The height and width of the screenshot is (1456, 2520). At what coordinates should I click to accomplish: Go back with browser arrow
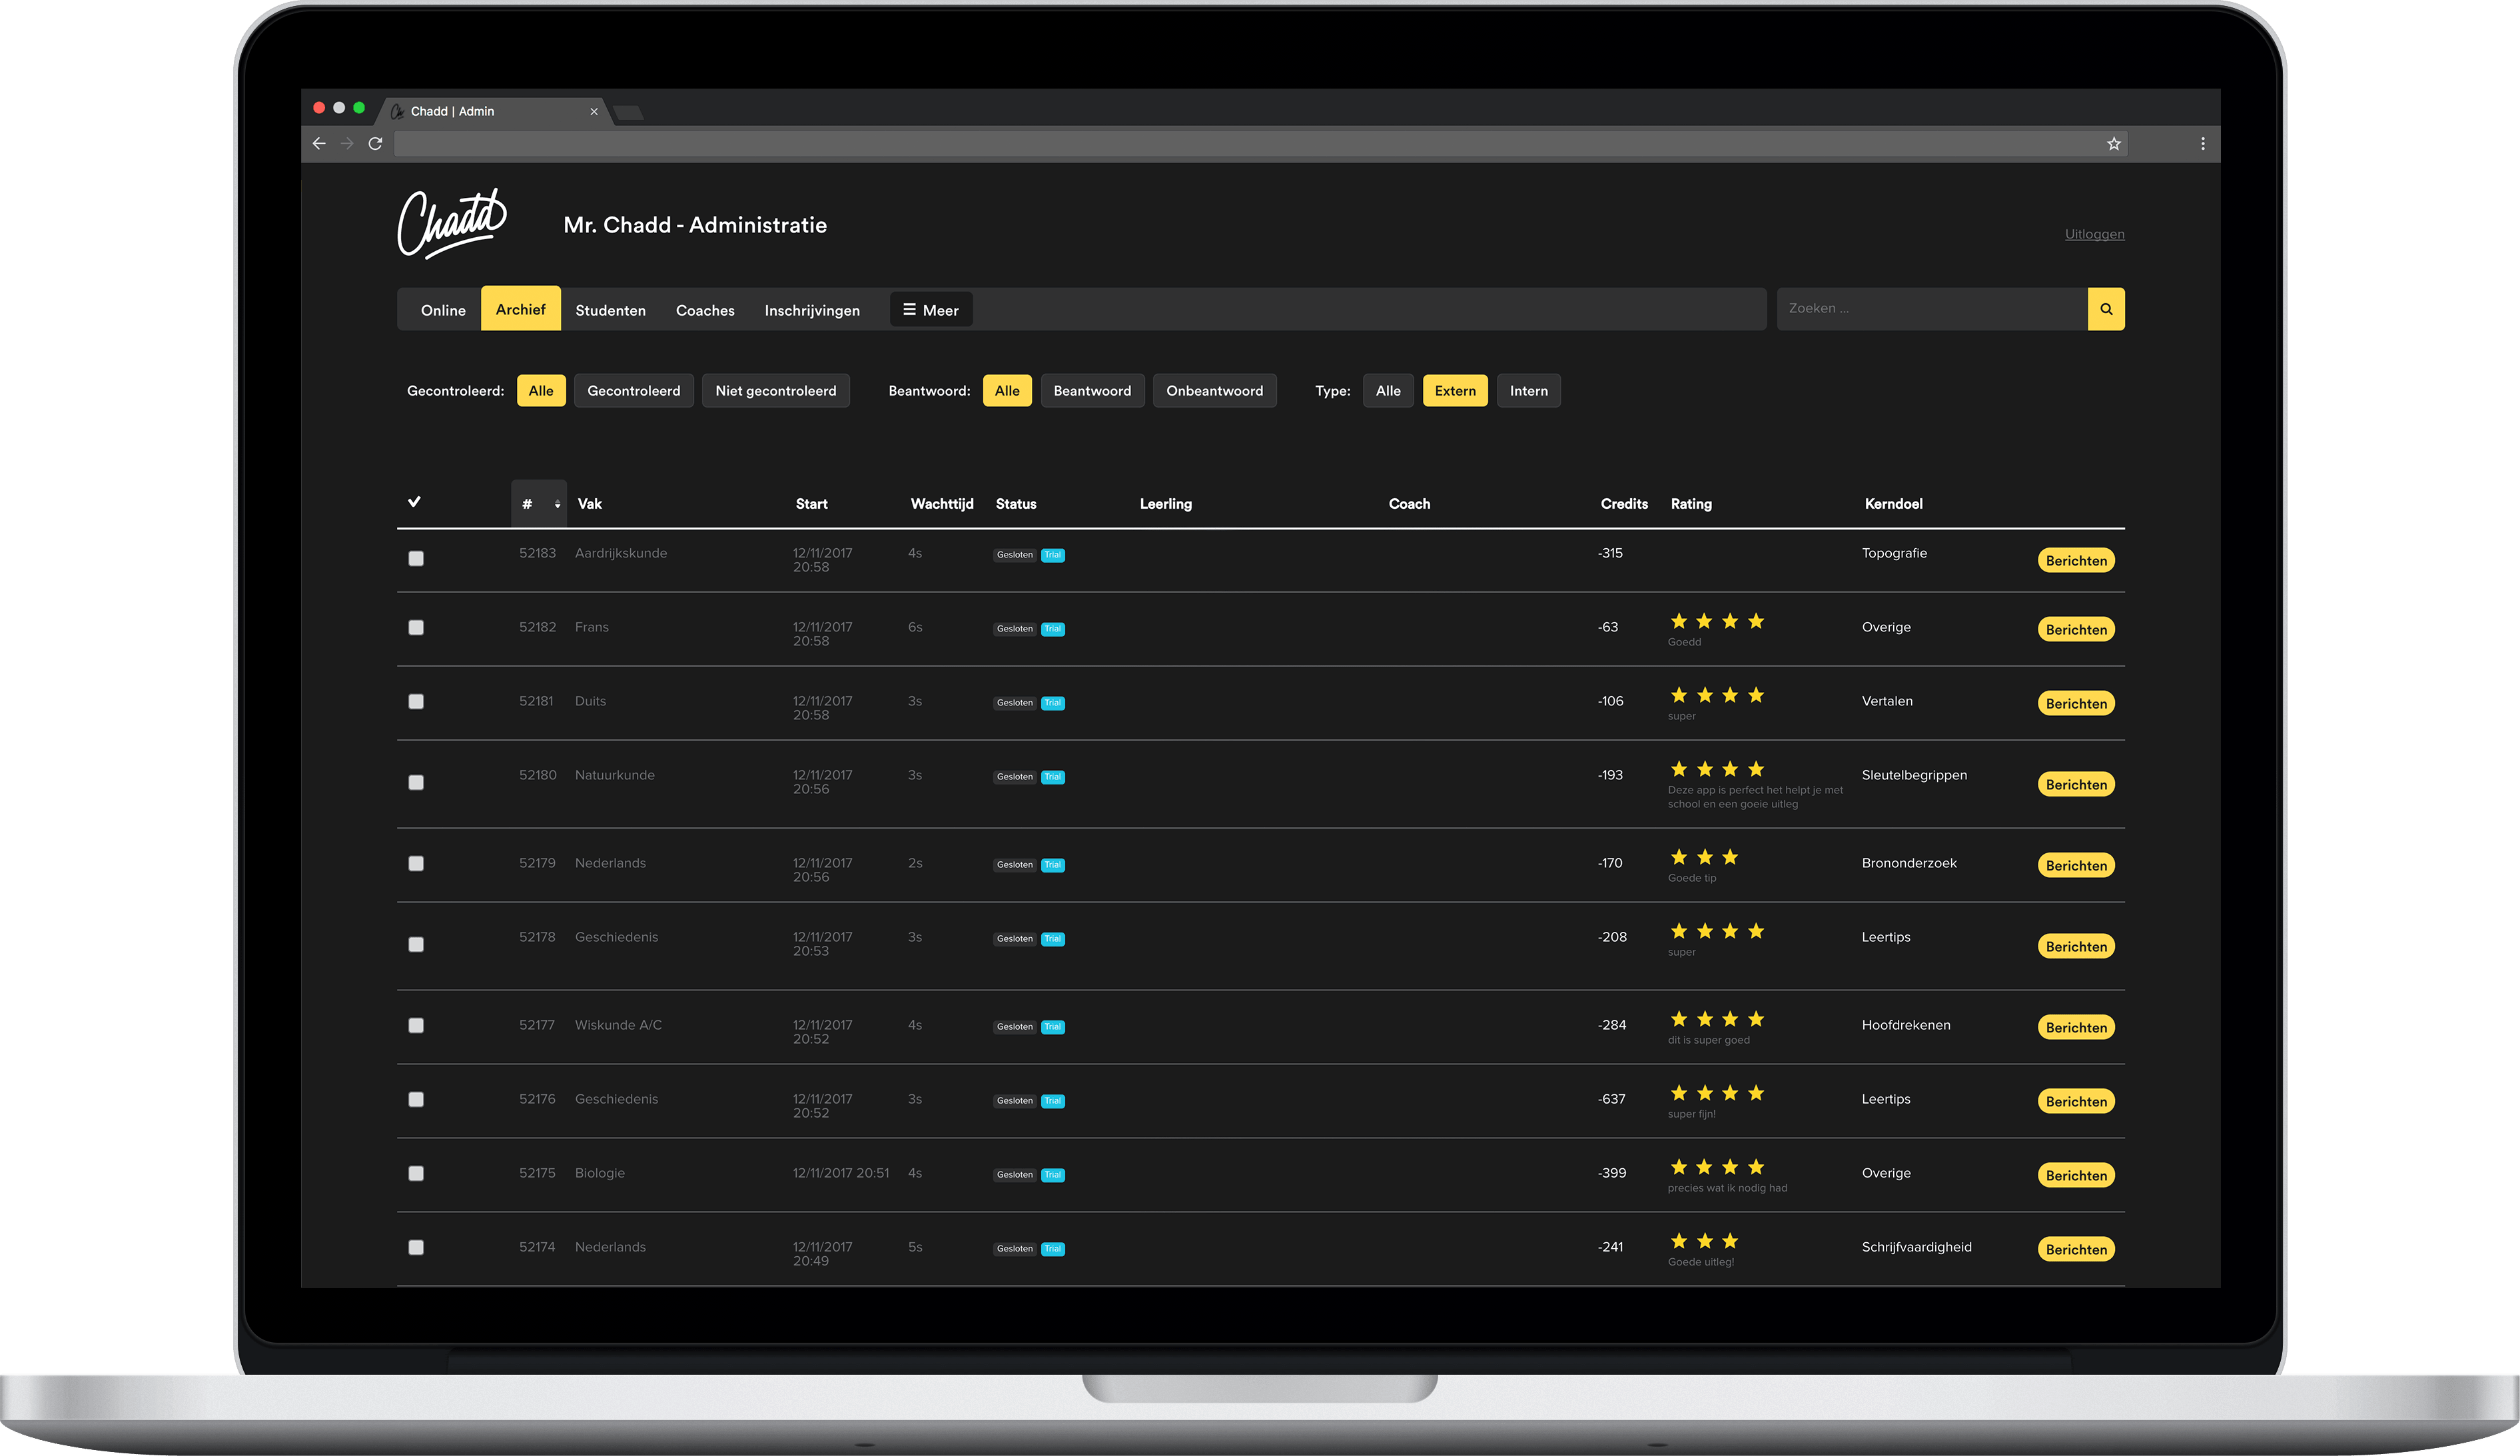tap(319, 144)
